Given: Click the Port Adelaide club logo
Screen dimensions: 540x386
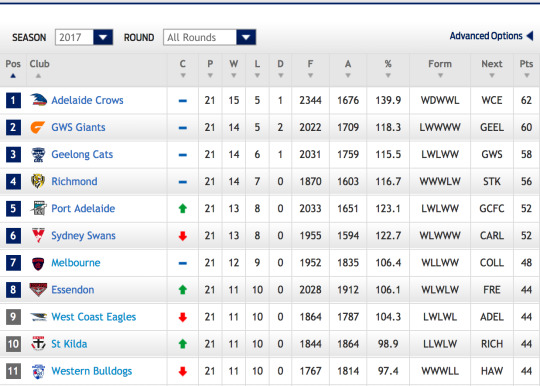Looking at the screenshot, I should 38,208.
